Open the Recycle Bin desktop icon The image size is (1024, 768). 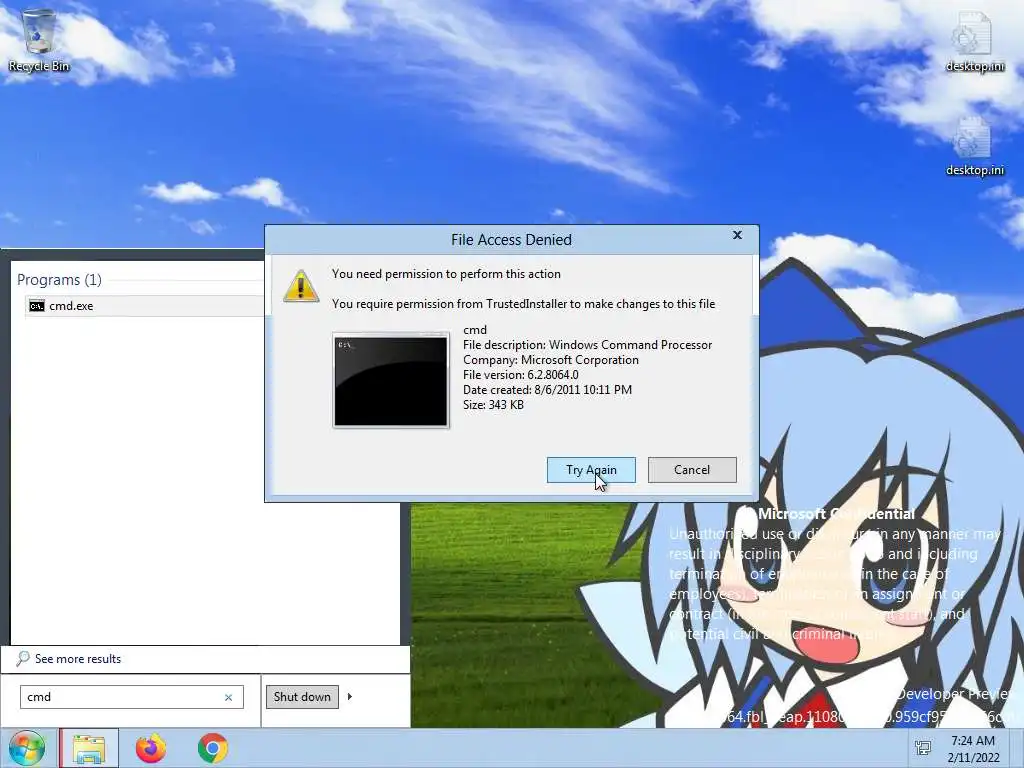(x=39, y=40)
